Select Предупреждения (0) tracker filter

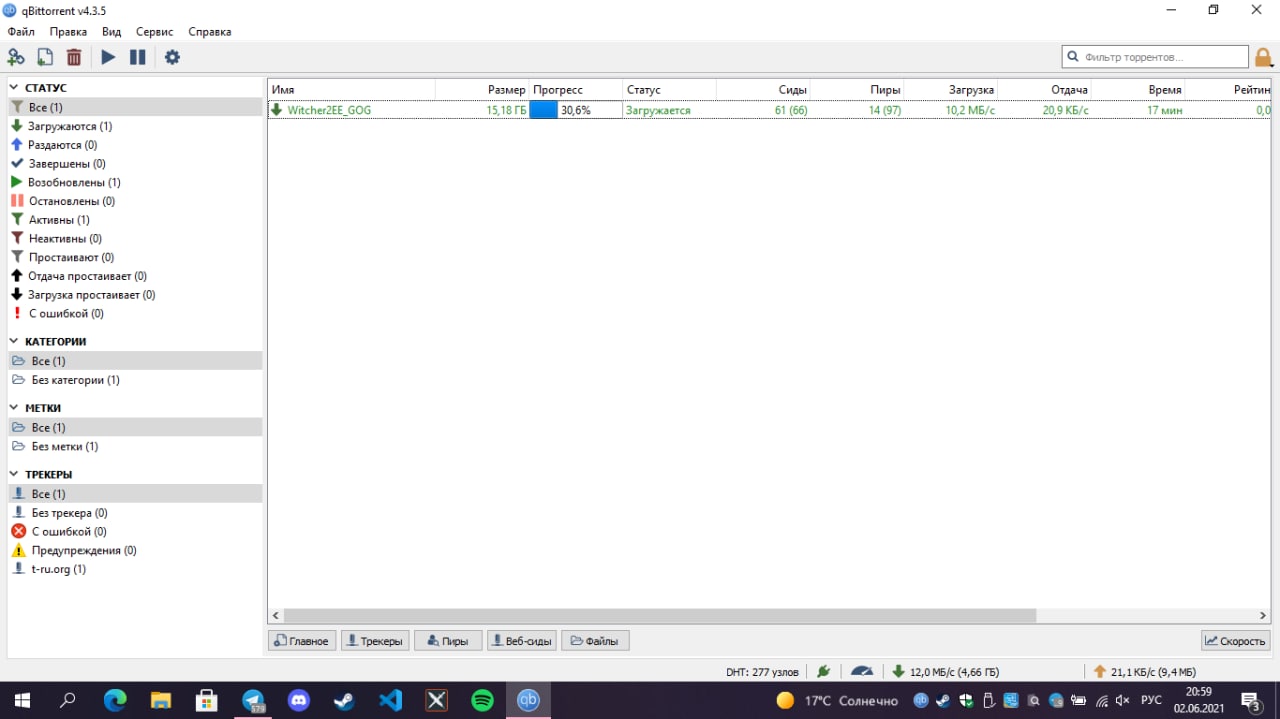135,551
